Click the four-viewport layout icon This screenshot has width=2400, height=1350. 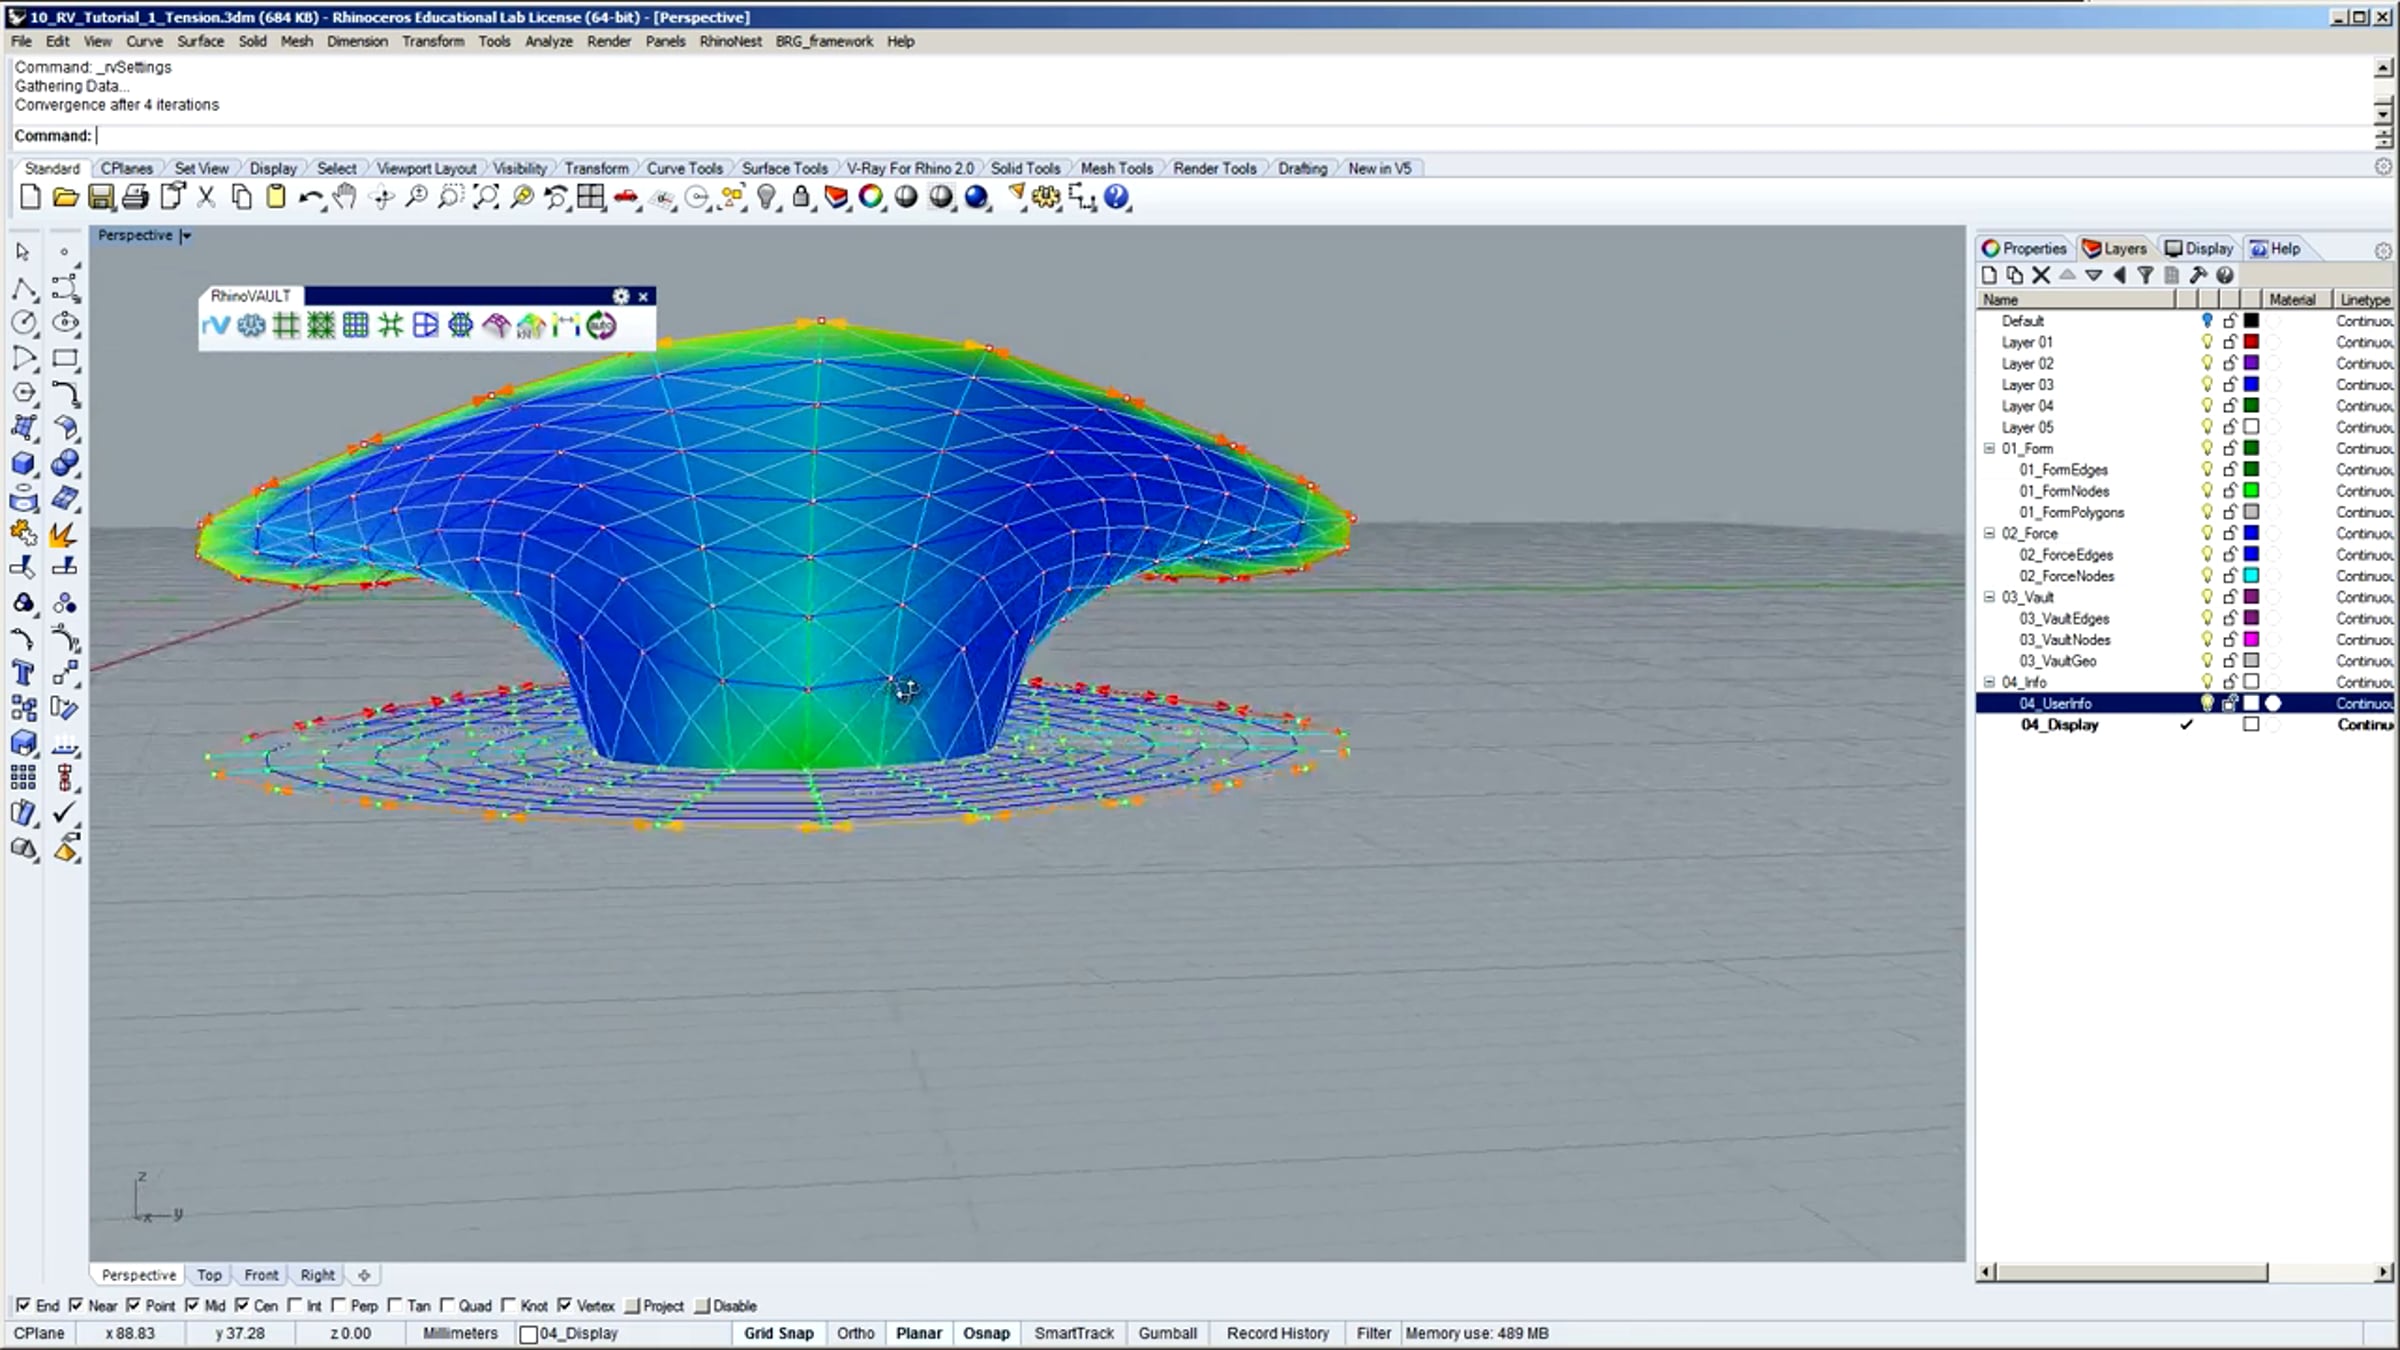(x=591, y=197)
